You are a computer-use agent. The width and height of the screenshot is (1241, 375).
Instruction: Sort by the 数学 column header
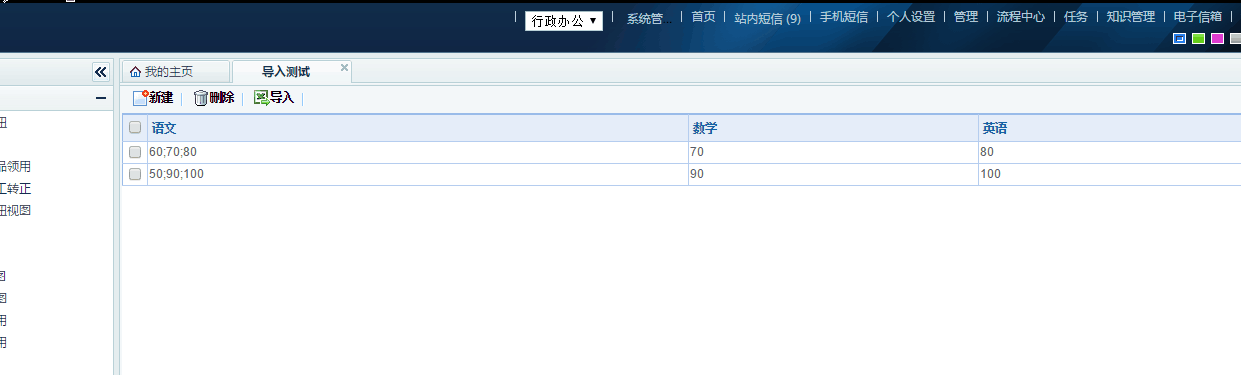pos(833,128)
